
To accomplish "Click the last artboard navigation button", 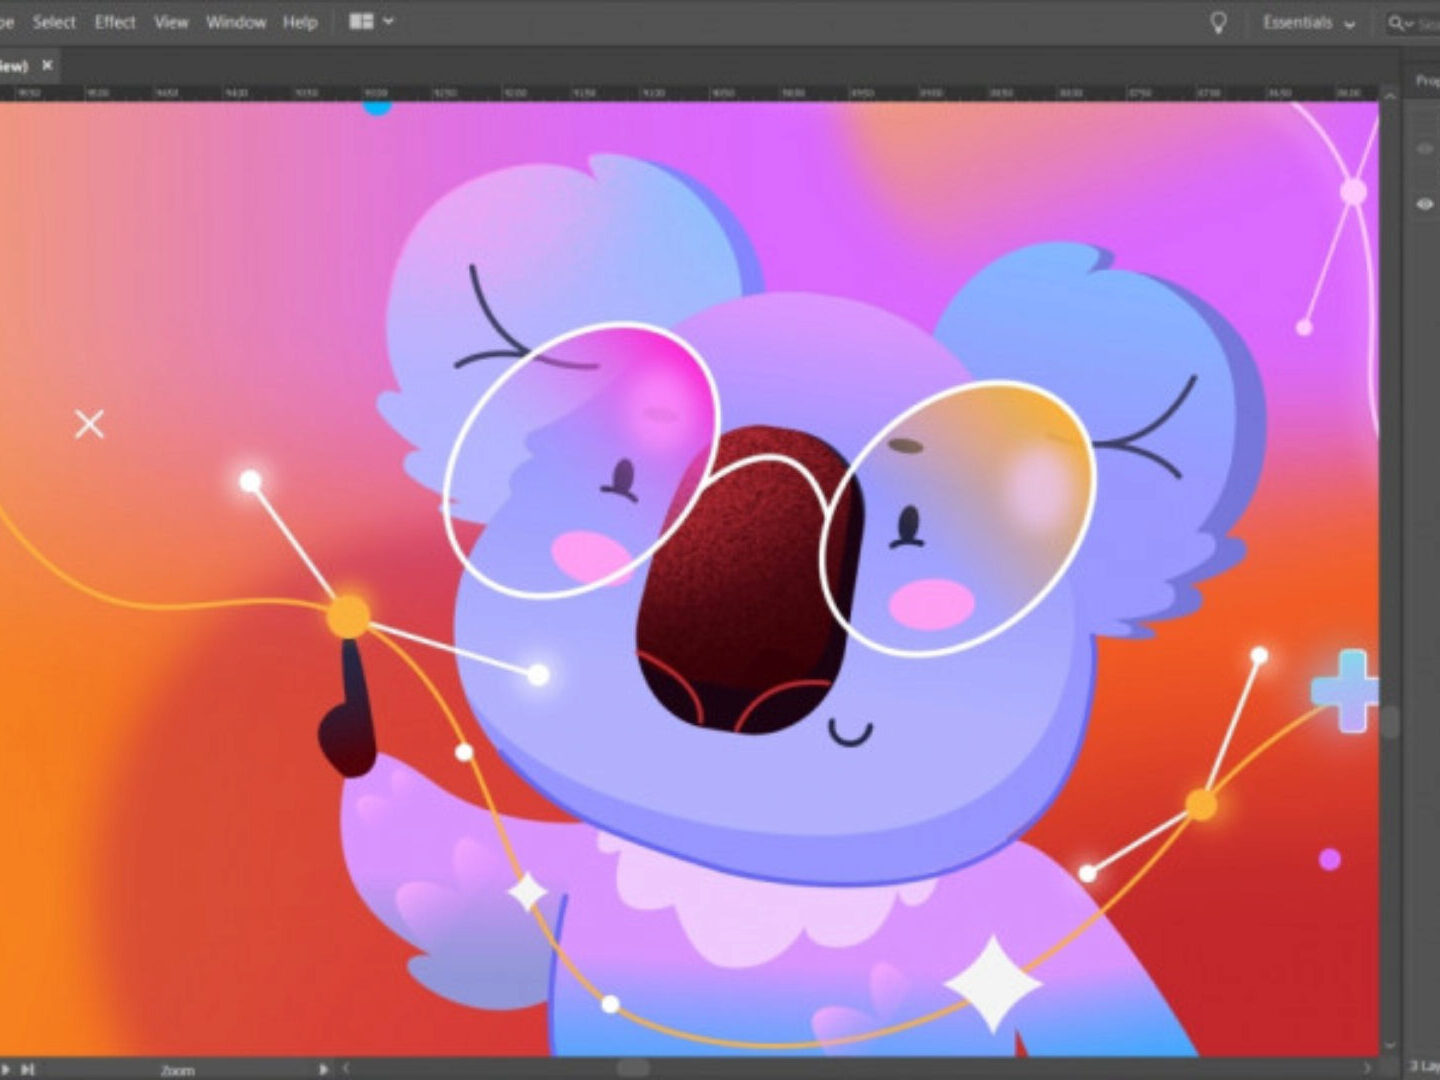I will click(x=28, y=1069).
